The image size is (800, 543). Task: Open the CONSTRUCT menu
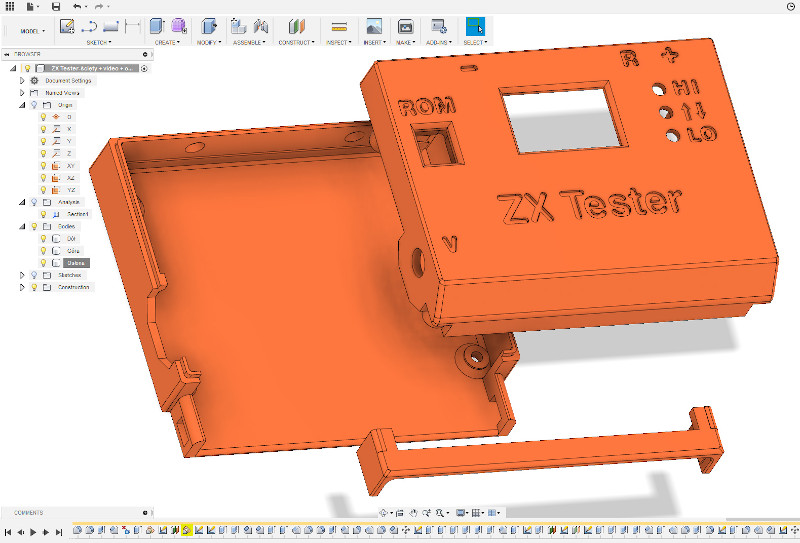296,42
